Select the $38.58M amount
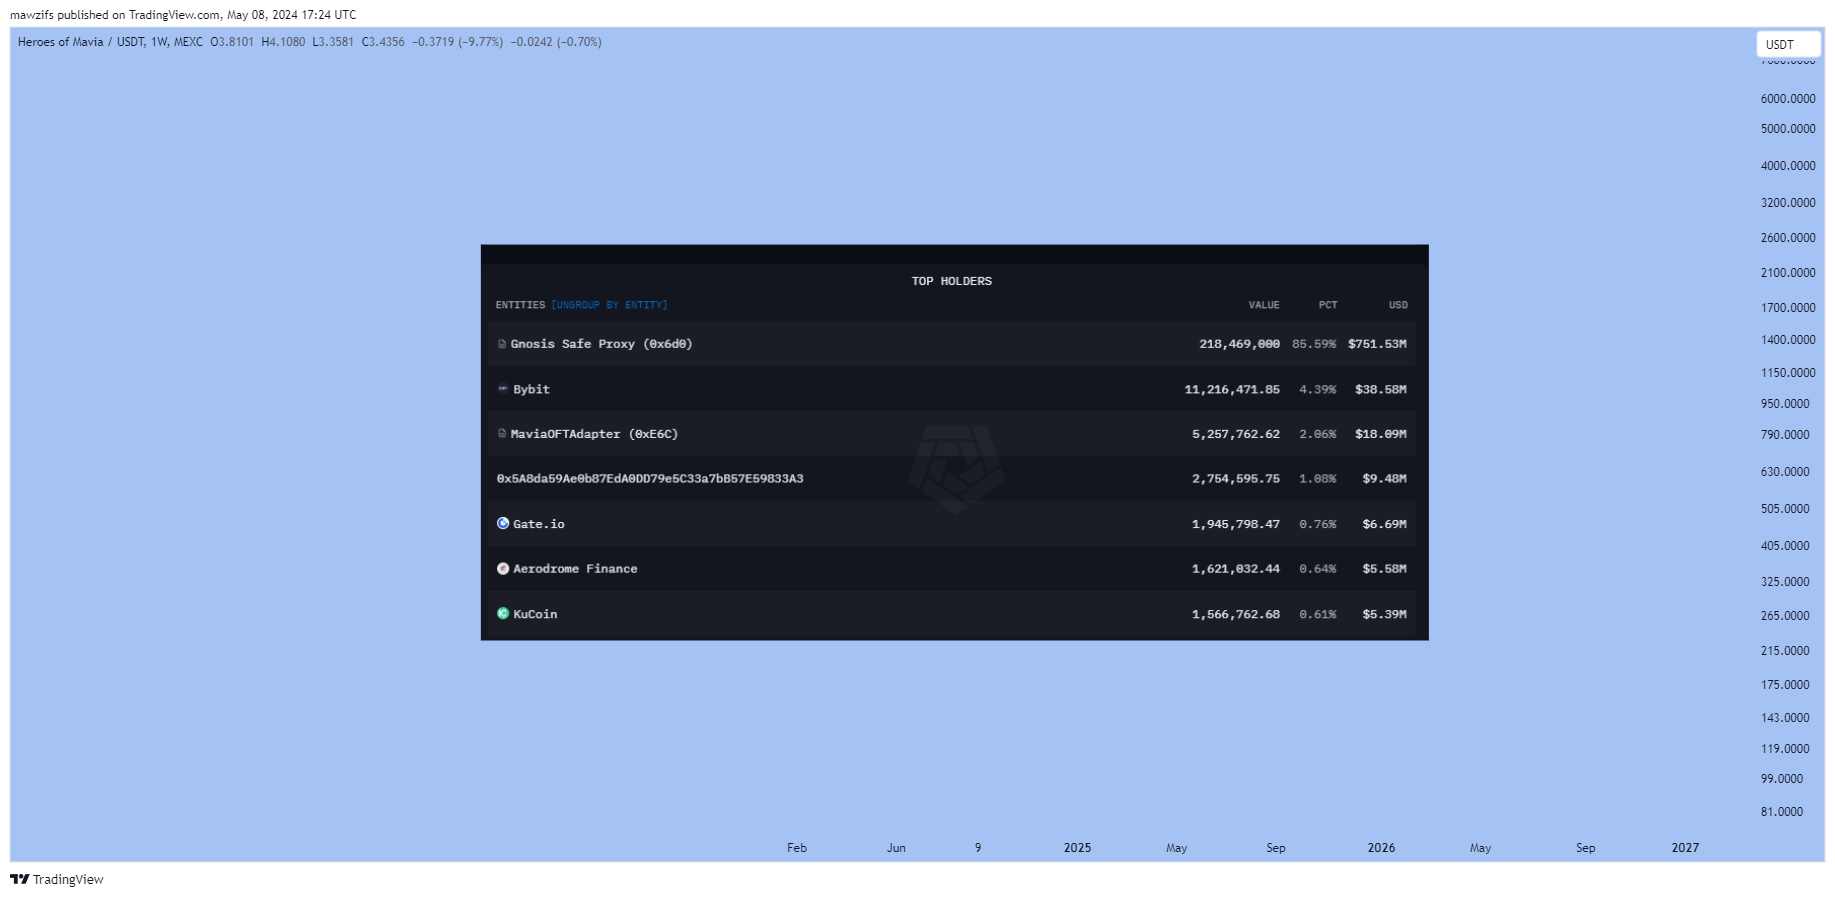The height and width of the screenshot is (897, 1835). click(x=1381, y=389)
